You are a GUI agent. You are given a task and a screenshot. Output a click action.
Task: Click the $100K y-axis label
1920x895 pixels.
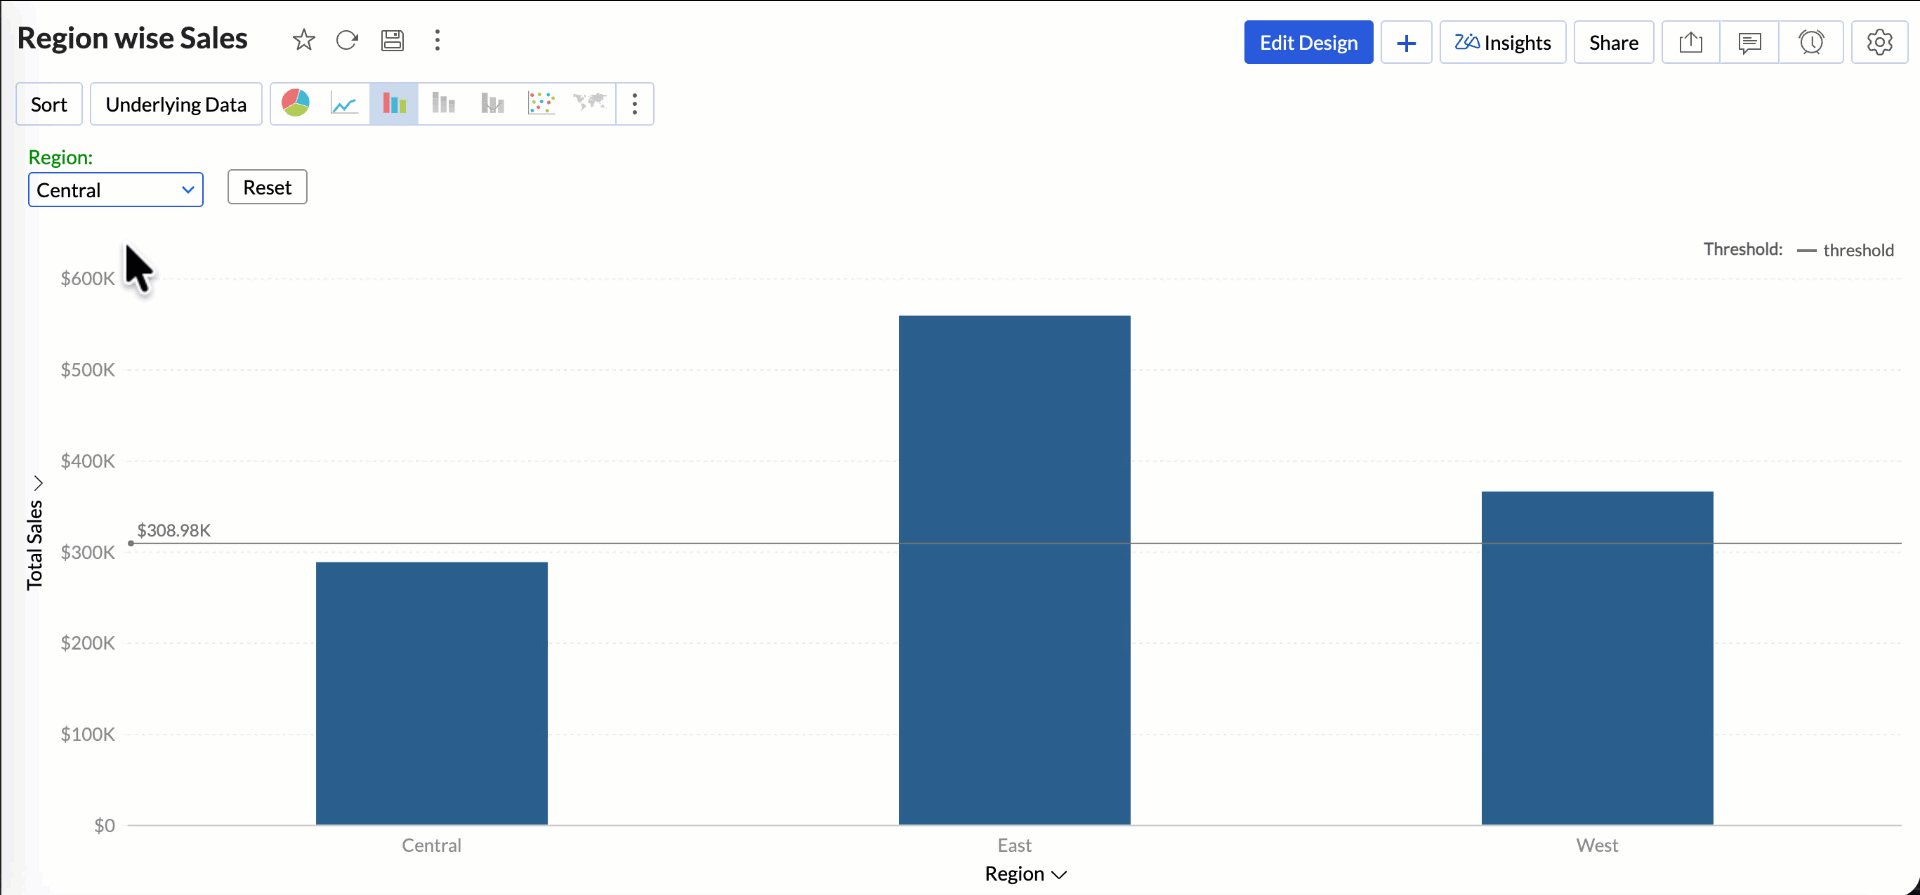(x=88, y=734)
